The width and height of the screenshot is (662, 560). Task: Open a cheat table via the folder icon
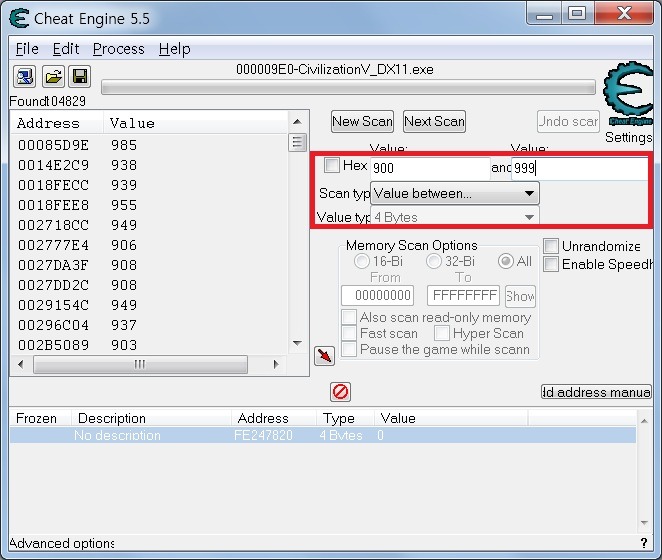53,76
